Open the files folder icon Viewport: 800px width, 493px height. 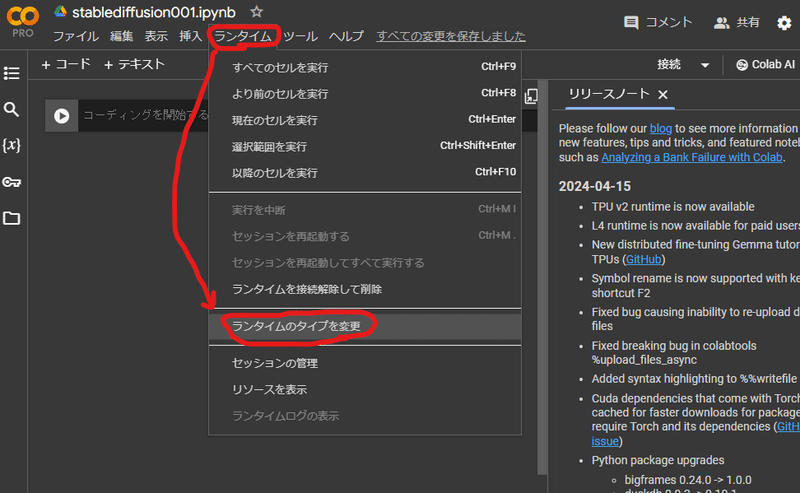11,218
